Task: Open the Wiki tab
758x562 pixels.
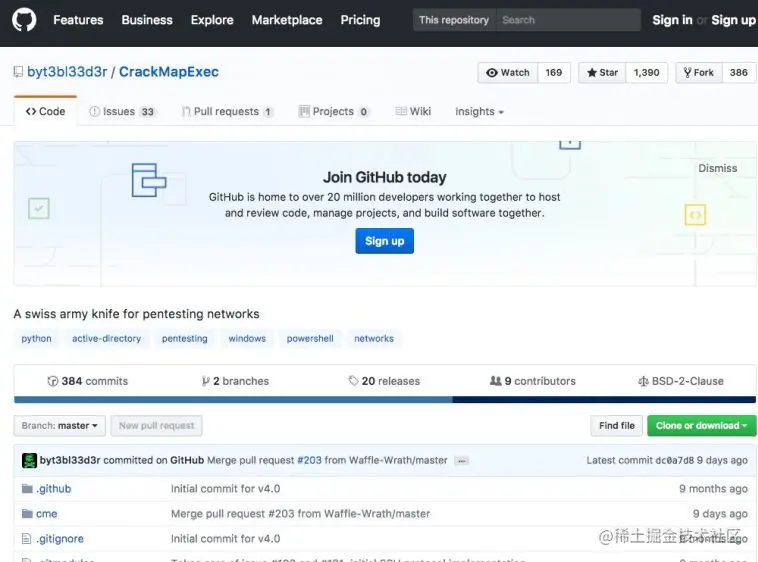Action: [413, 112]
